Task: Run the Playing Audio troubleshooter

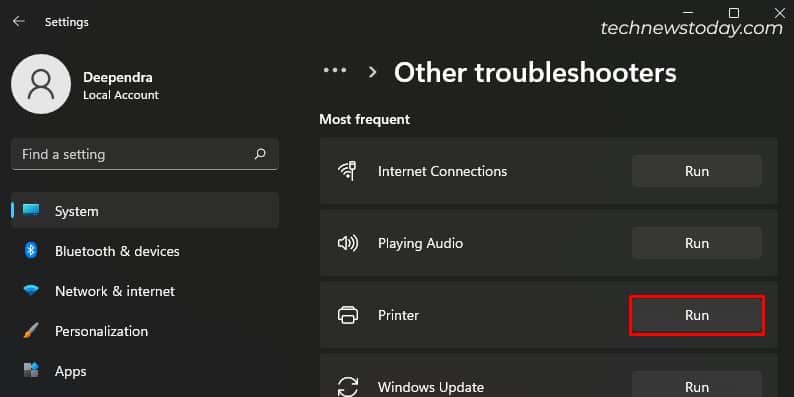Action: tap(697, 243)
